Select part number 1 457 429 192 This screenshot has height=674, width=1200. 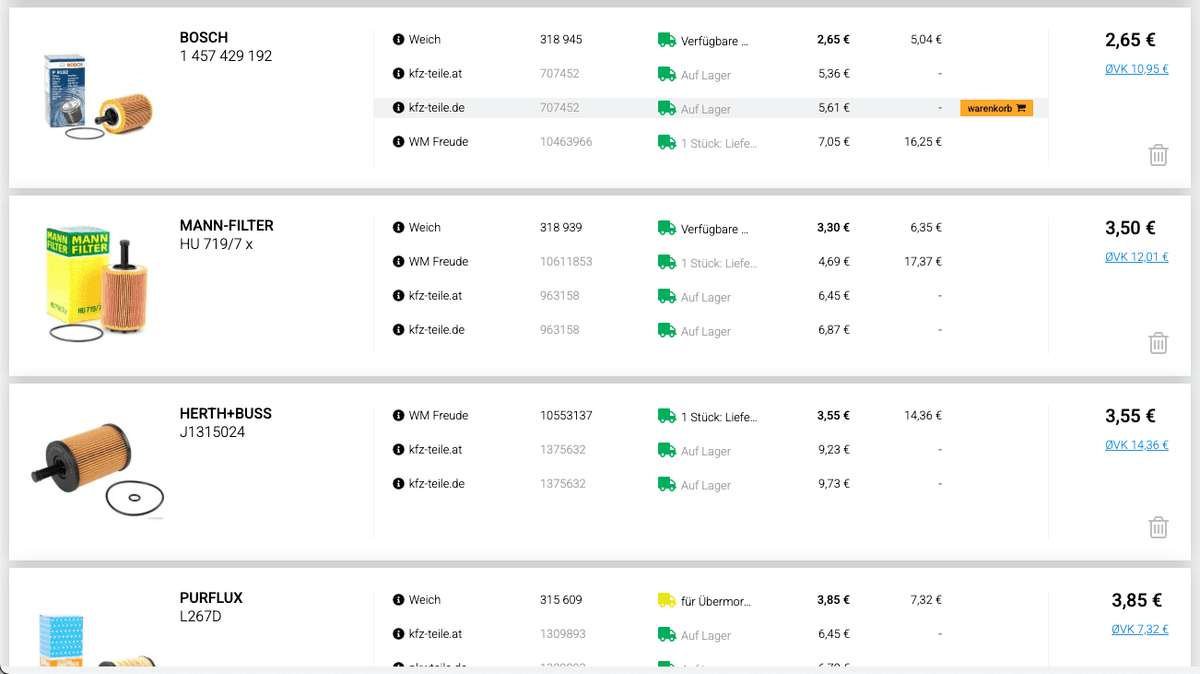click(x=226, y=56)
